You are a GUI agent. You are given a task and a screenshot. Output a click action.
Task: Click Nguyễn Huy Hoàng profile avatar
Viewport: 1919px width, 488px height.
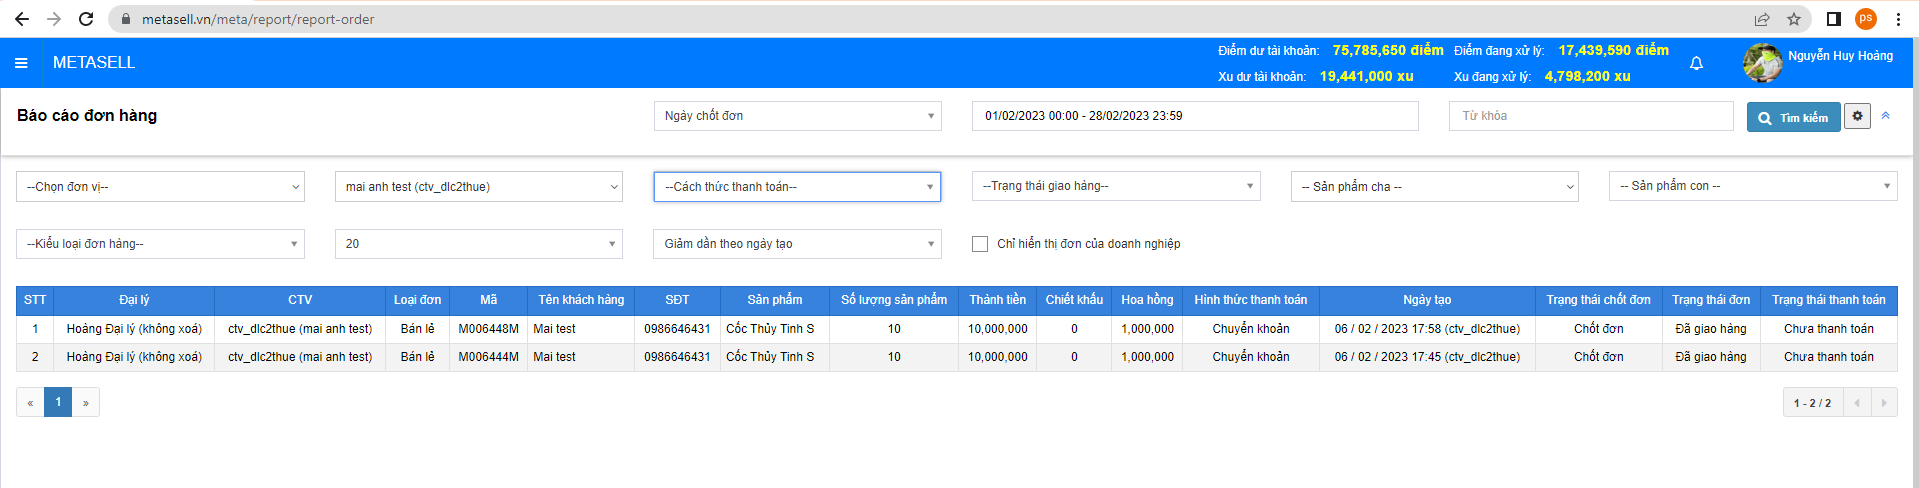click(1762, 63)
